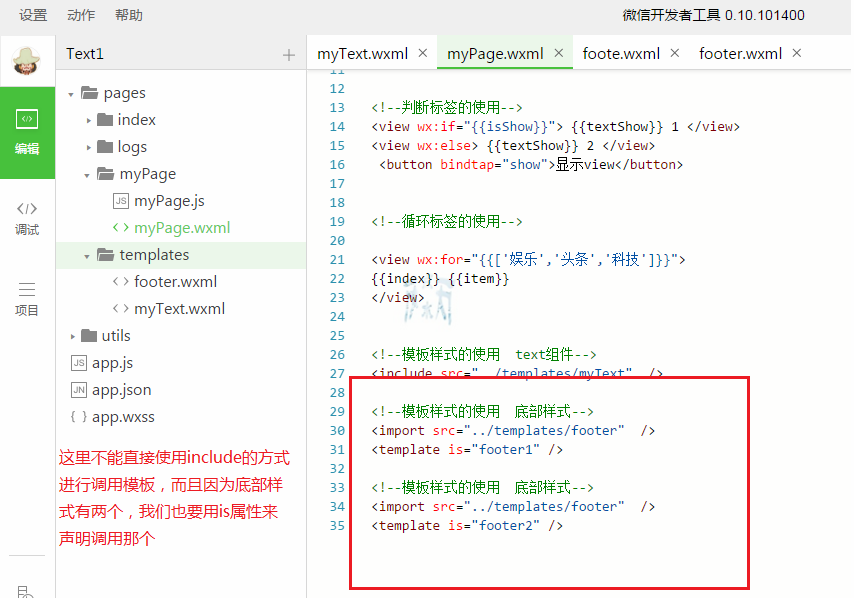The width and height of the screenshot is (854, 598).
Task: Open the 帮助 menu
Action: coord(129,15)
